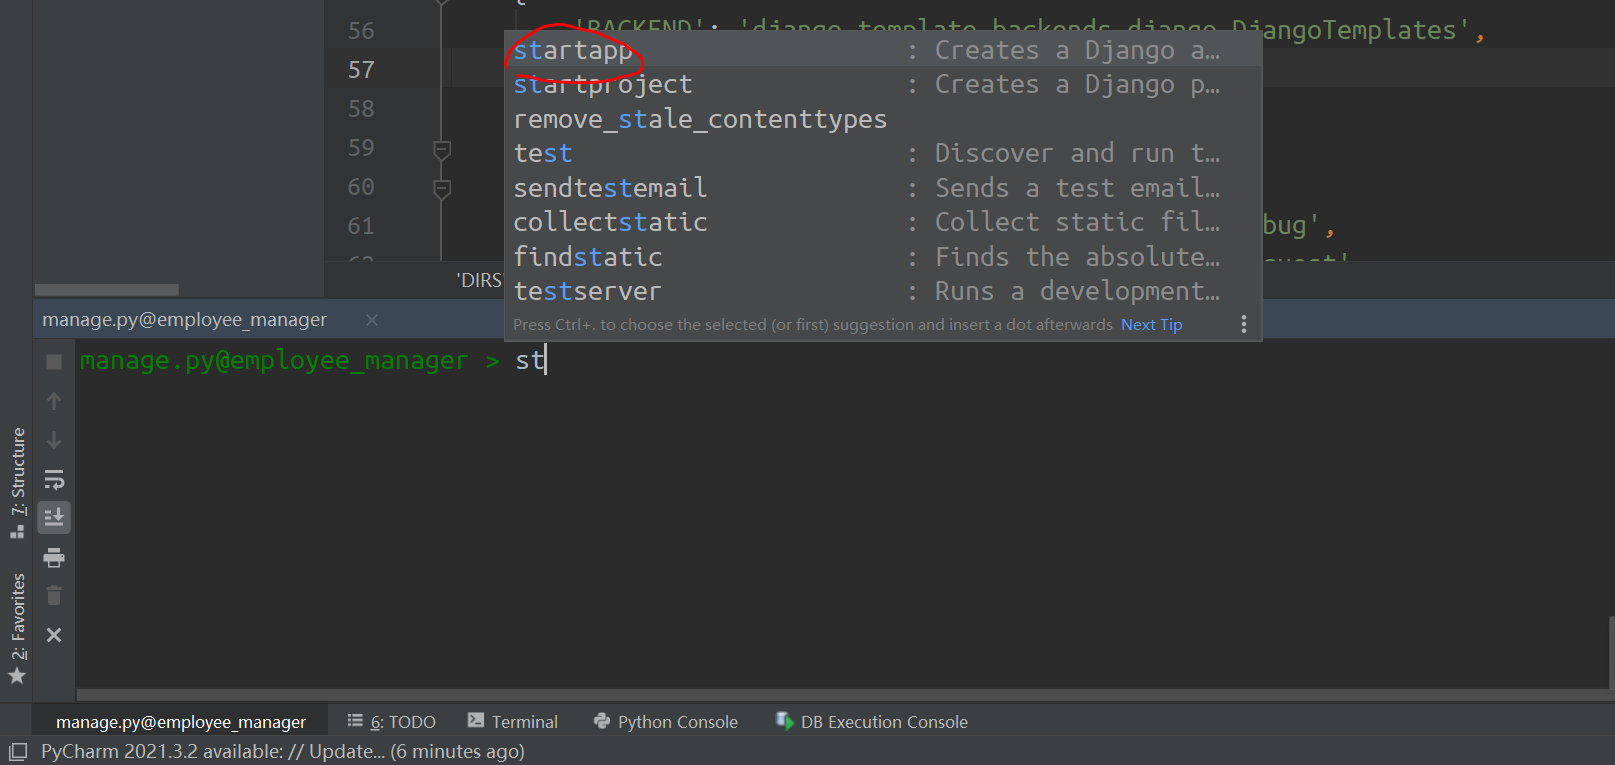Close the manage.py console with X

[54, 635]
